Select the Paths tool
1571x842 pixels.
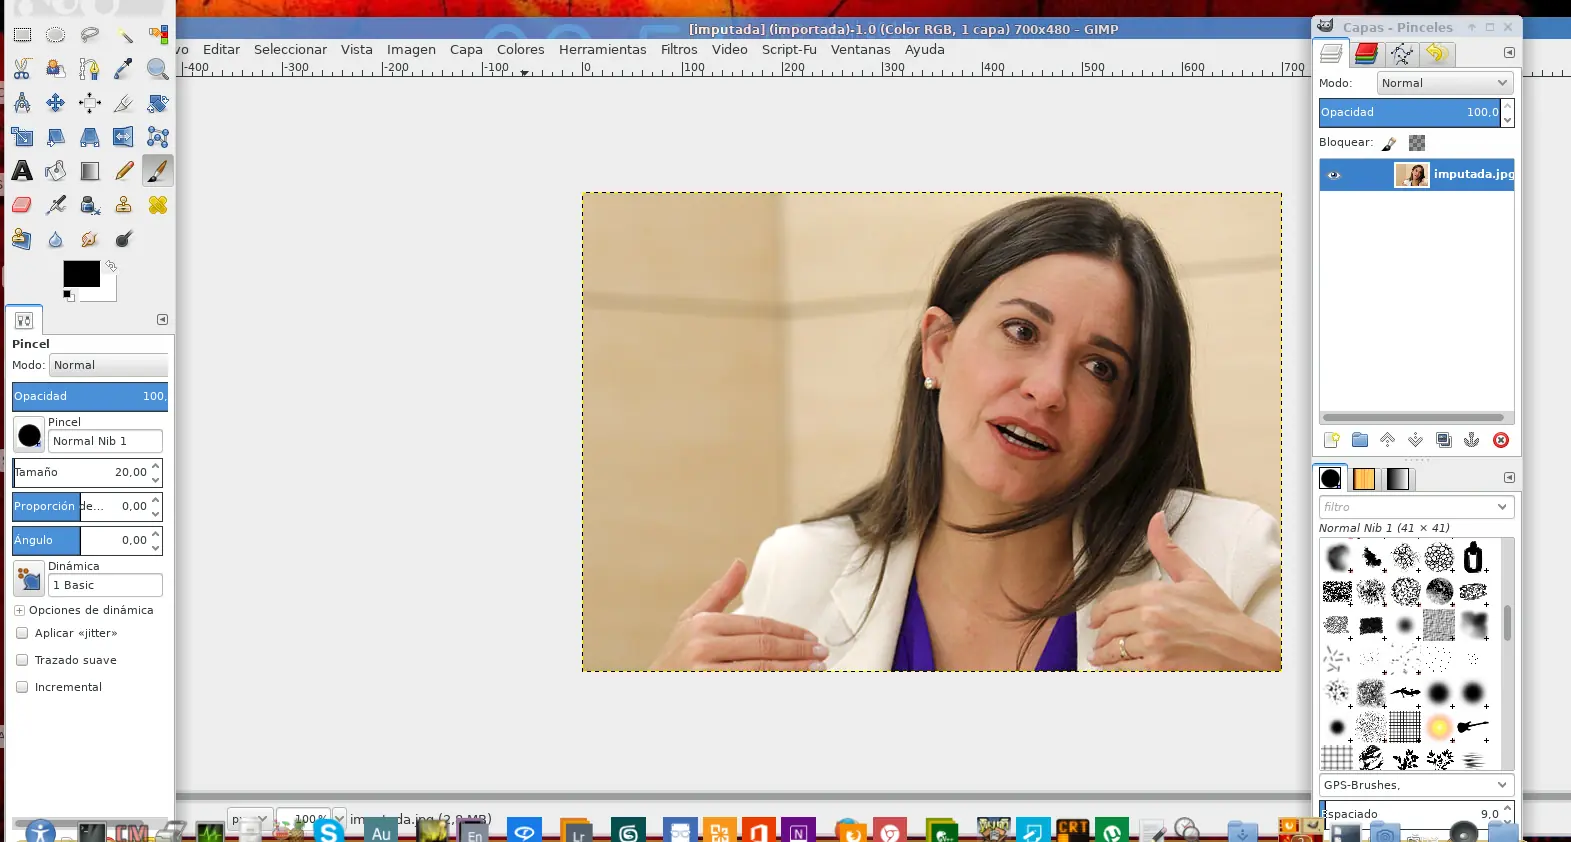point(90,69)
